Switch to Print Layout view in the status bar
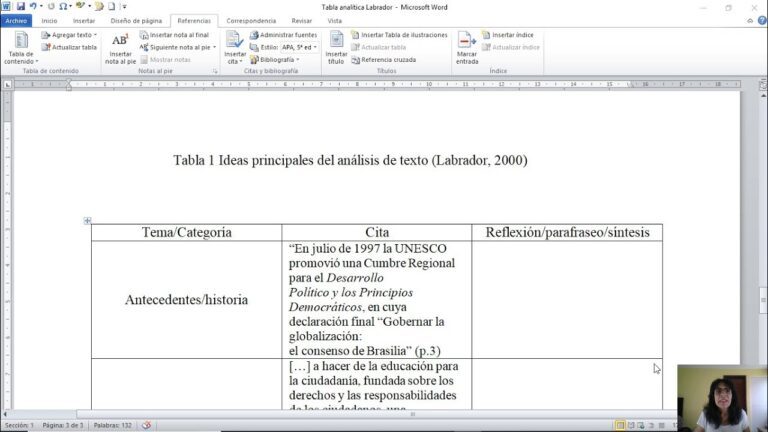 [620, 425]
